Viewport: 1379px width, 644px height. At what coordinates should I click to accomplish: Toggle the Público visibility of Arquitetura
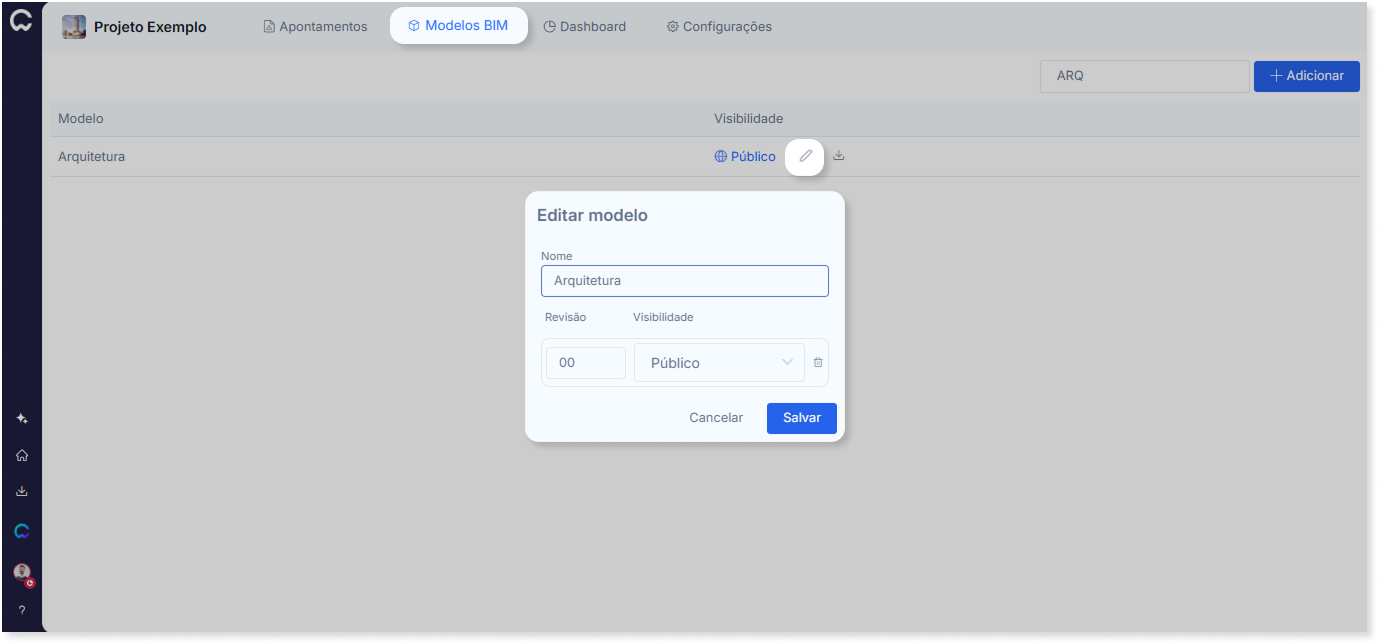click(x=745, y=157)
